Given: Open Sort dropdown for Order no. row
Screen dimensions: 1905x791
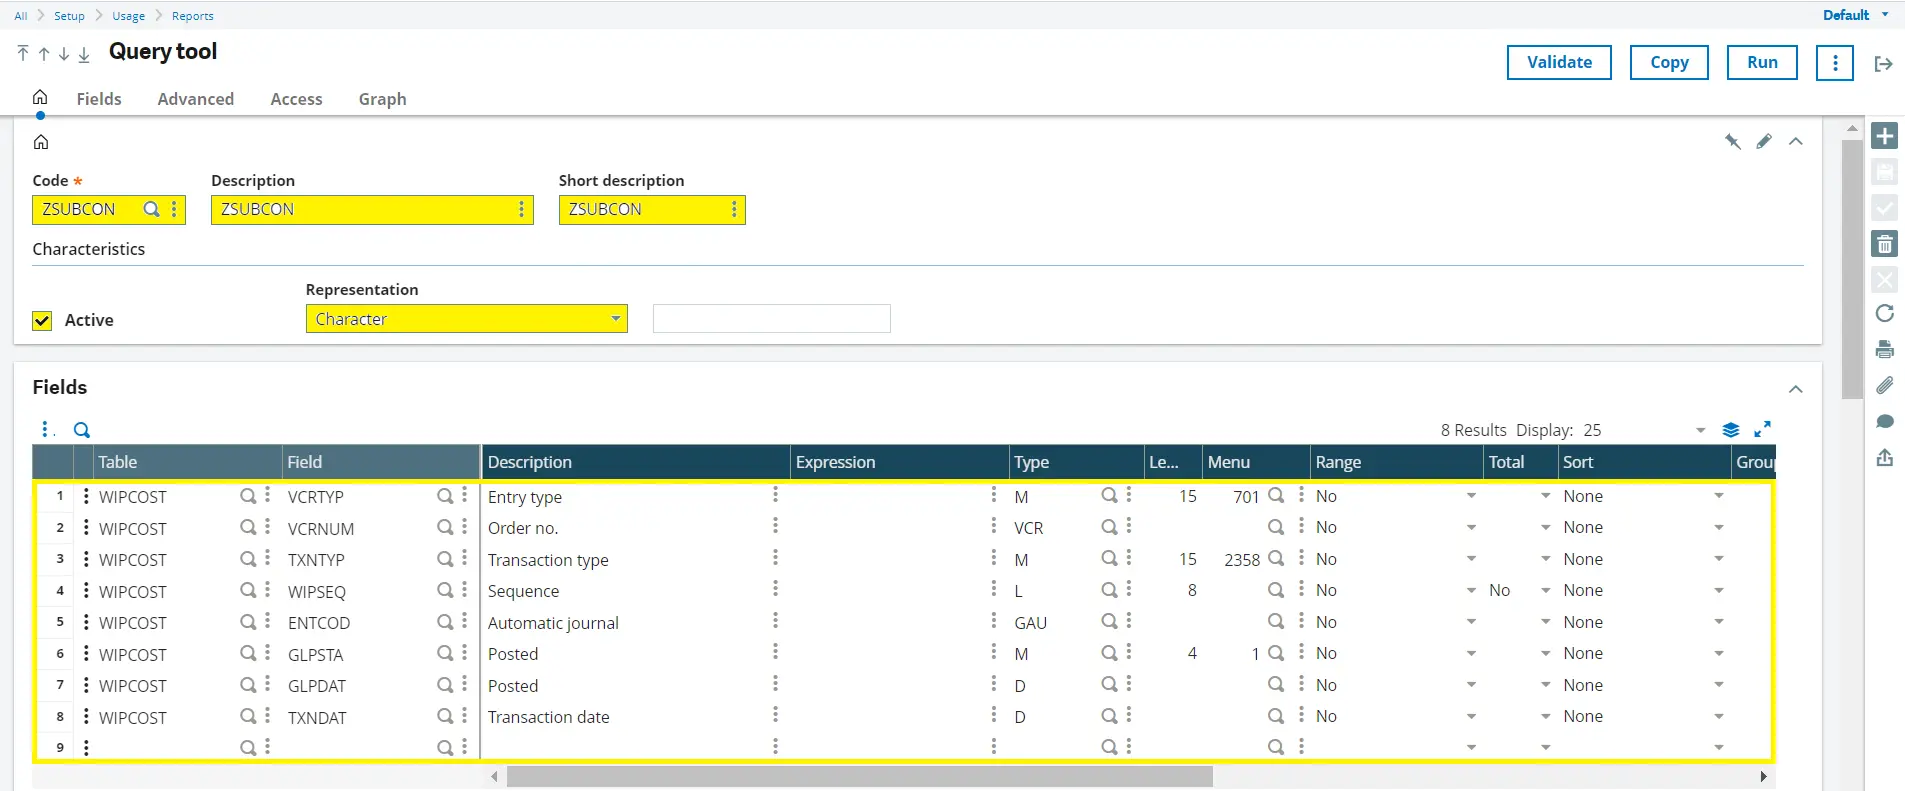Looking at the screenshot, I should coord(1719,527).
